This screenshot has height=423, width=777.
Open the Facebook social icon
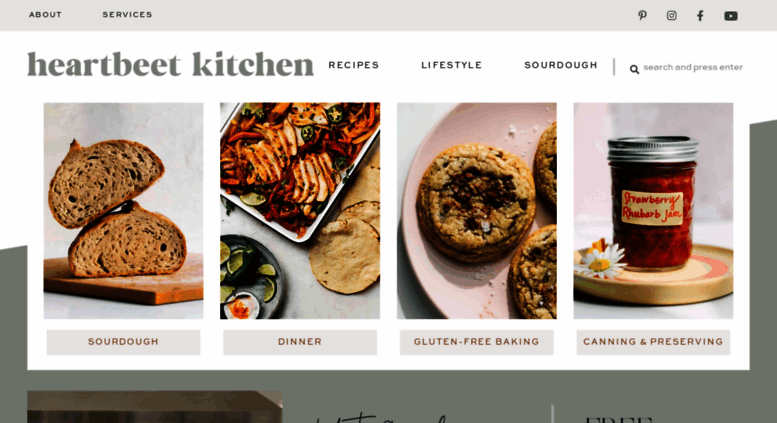tap(700, 15)
